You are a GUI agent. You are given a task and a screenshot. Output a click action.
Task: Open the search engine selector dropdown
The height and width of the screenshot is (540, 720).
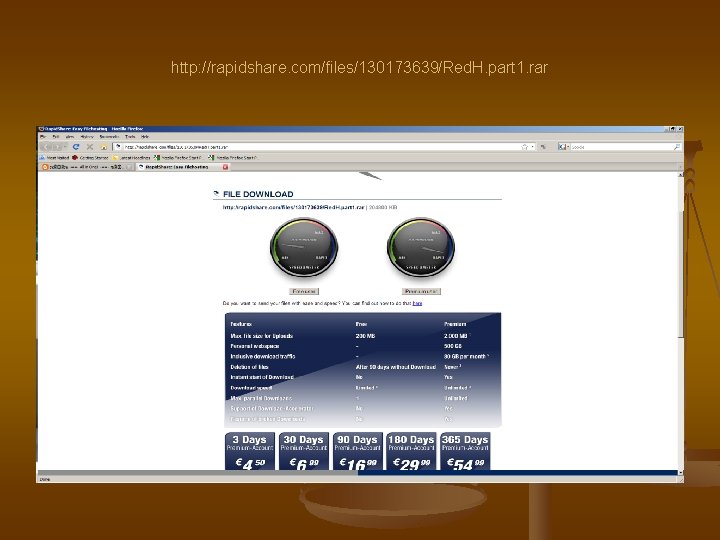(x=563, y=147)
